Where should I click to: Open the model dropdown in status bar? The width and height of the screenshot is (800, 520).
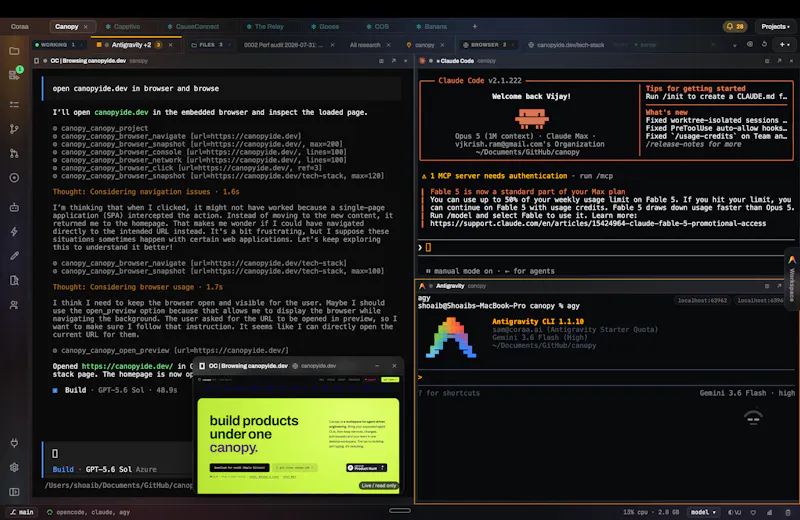tap(703, 512)
